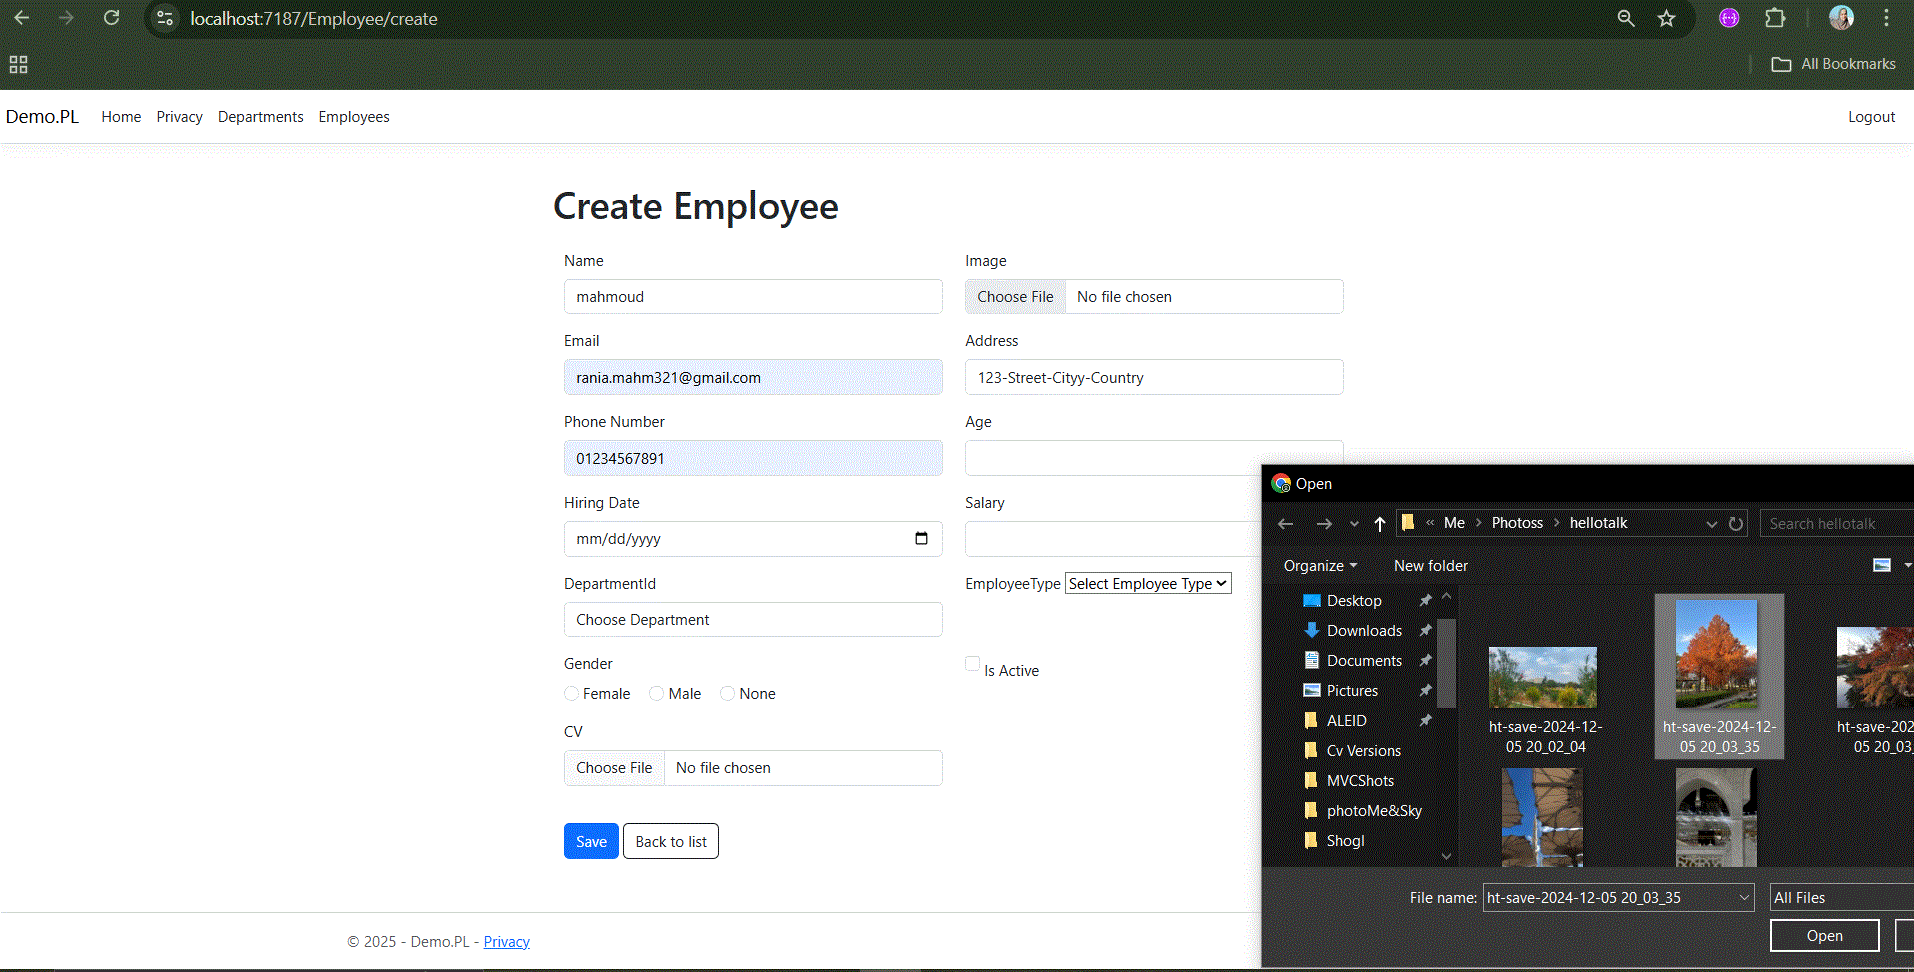Click the Name input field
This screenshot has width=1914, height=972.
[753, 297]
